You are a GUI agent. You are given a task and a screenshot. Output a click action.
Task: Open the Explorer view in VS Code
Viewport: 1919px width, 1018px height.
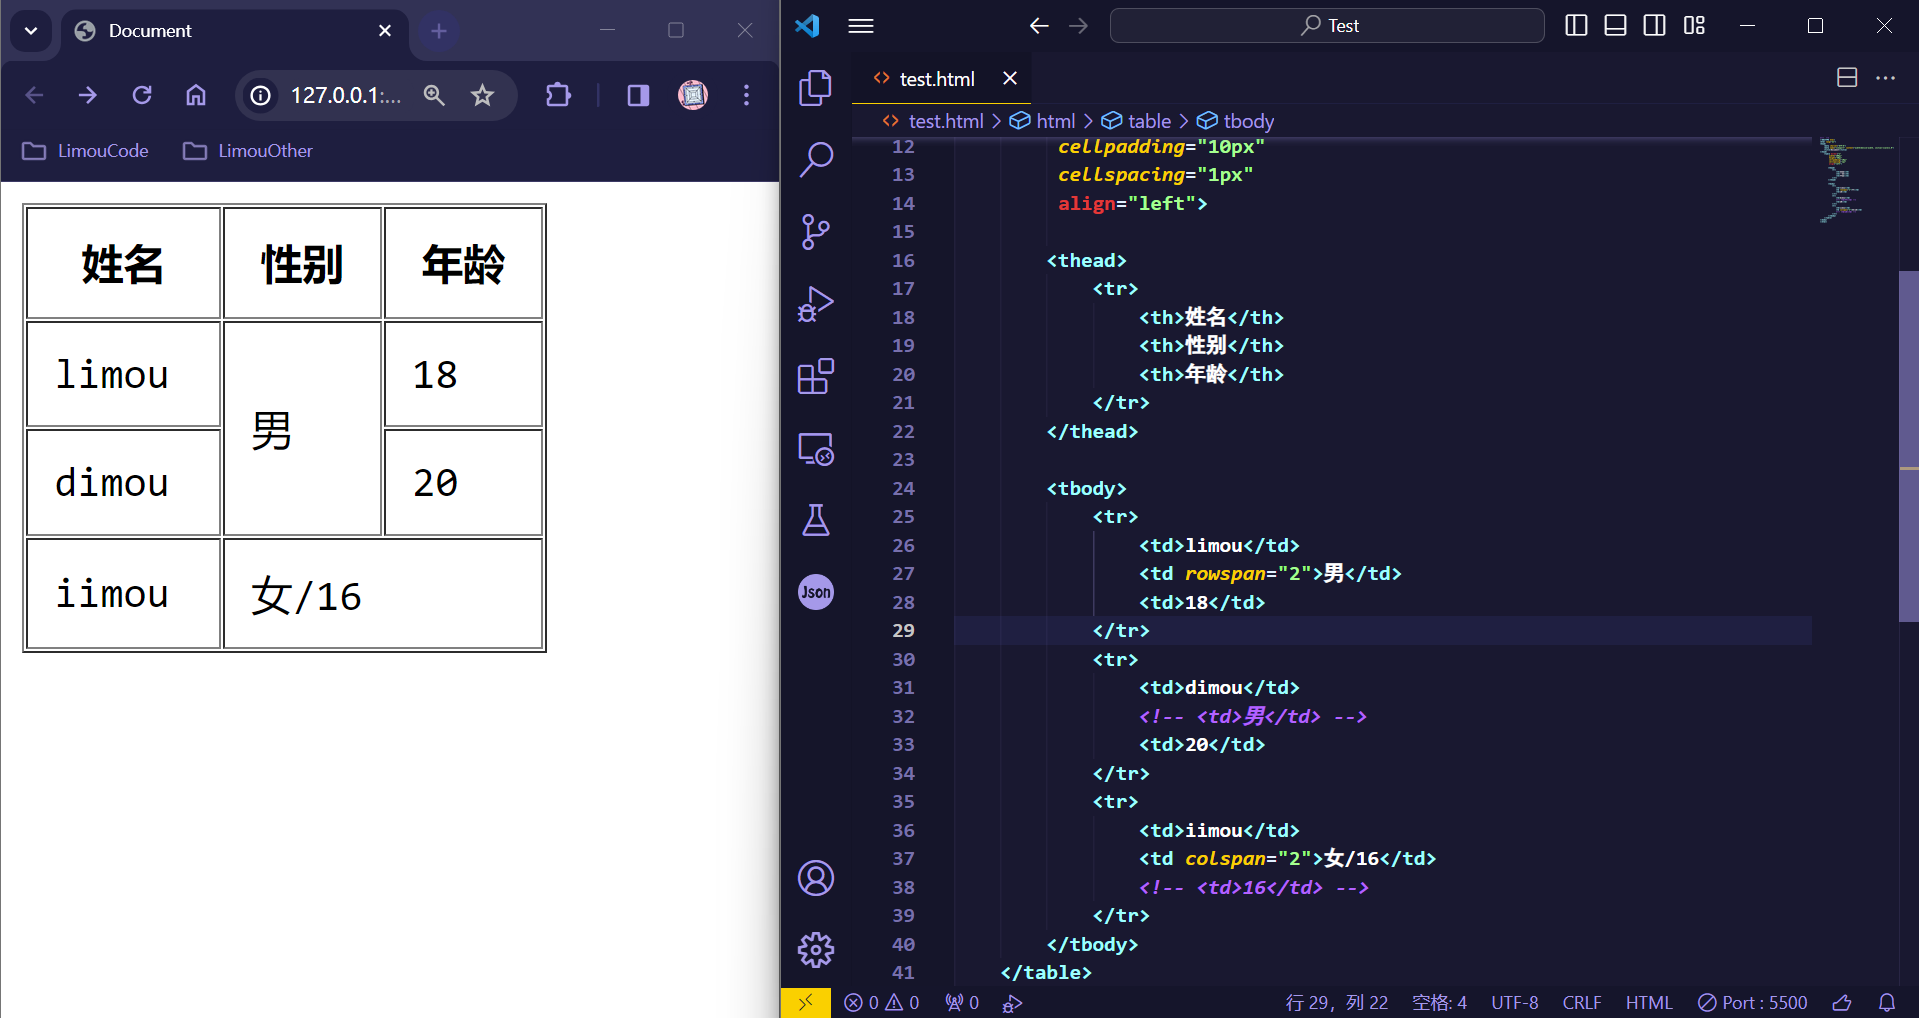click(x=815, y=88)
